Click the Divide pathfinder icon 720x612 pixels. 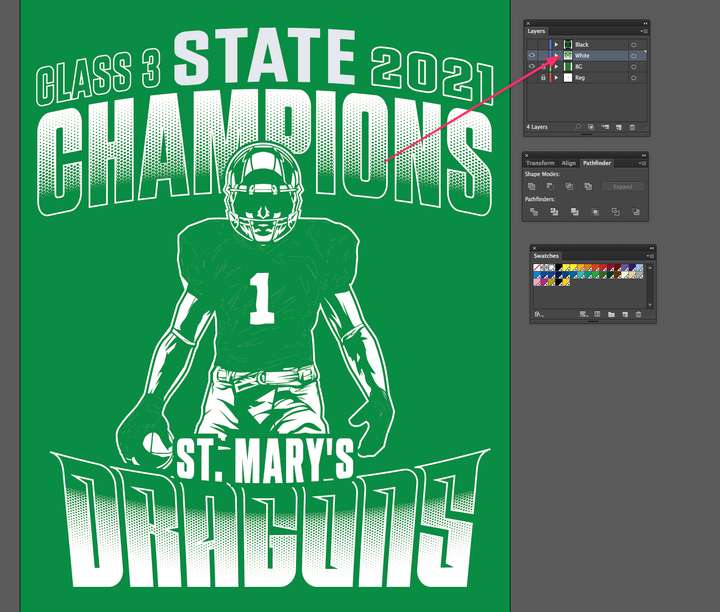tap(534, 212)
